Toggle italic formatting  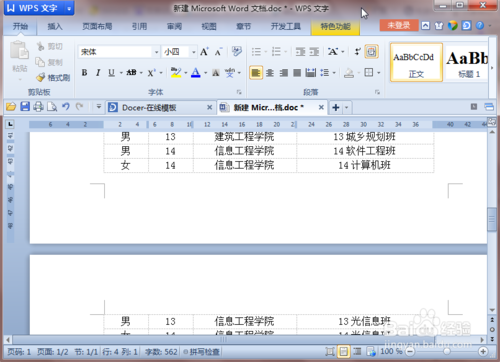click(98, 73)
